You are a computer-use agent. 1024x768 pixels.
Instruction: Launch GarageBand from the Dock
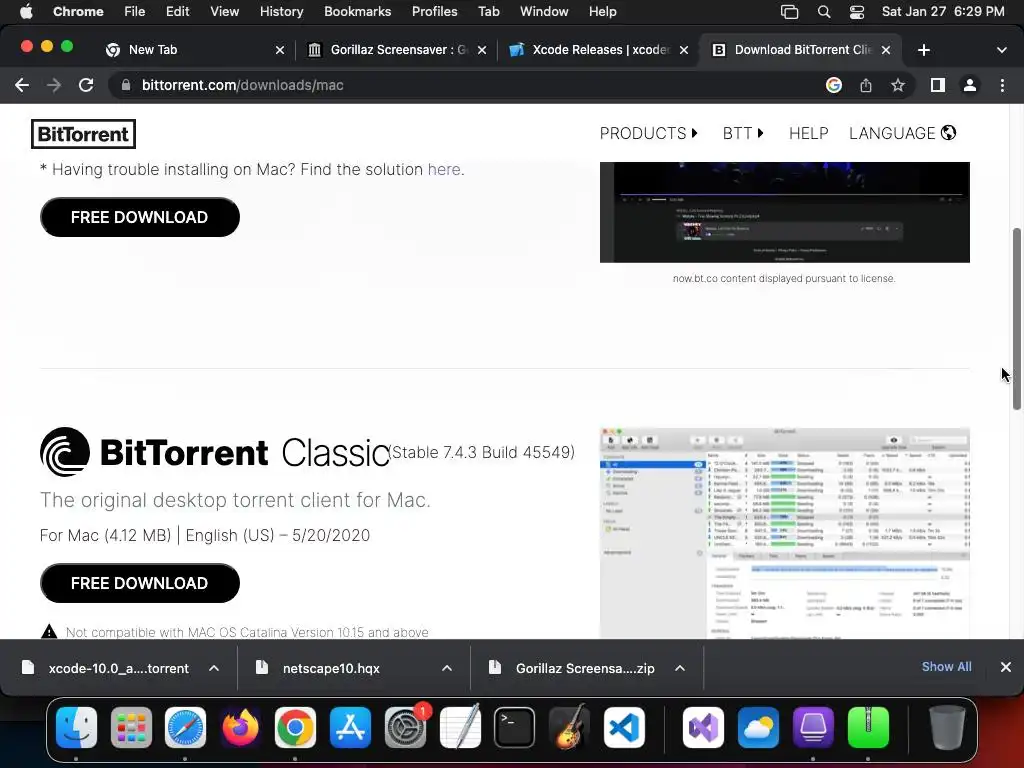(x=569, y=727)
